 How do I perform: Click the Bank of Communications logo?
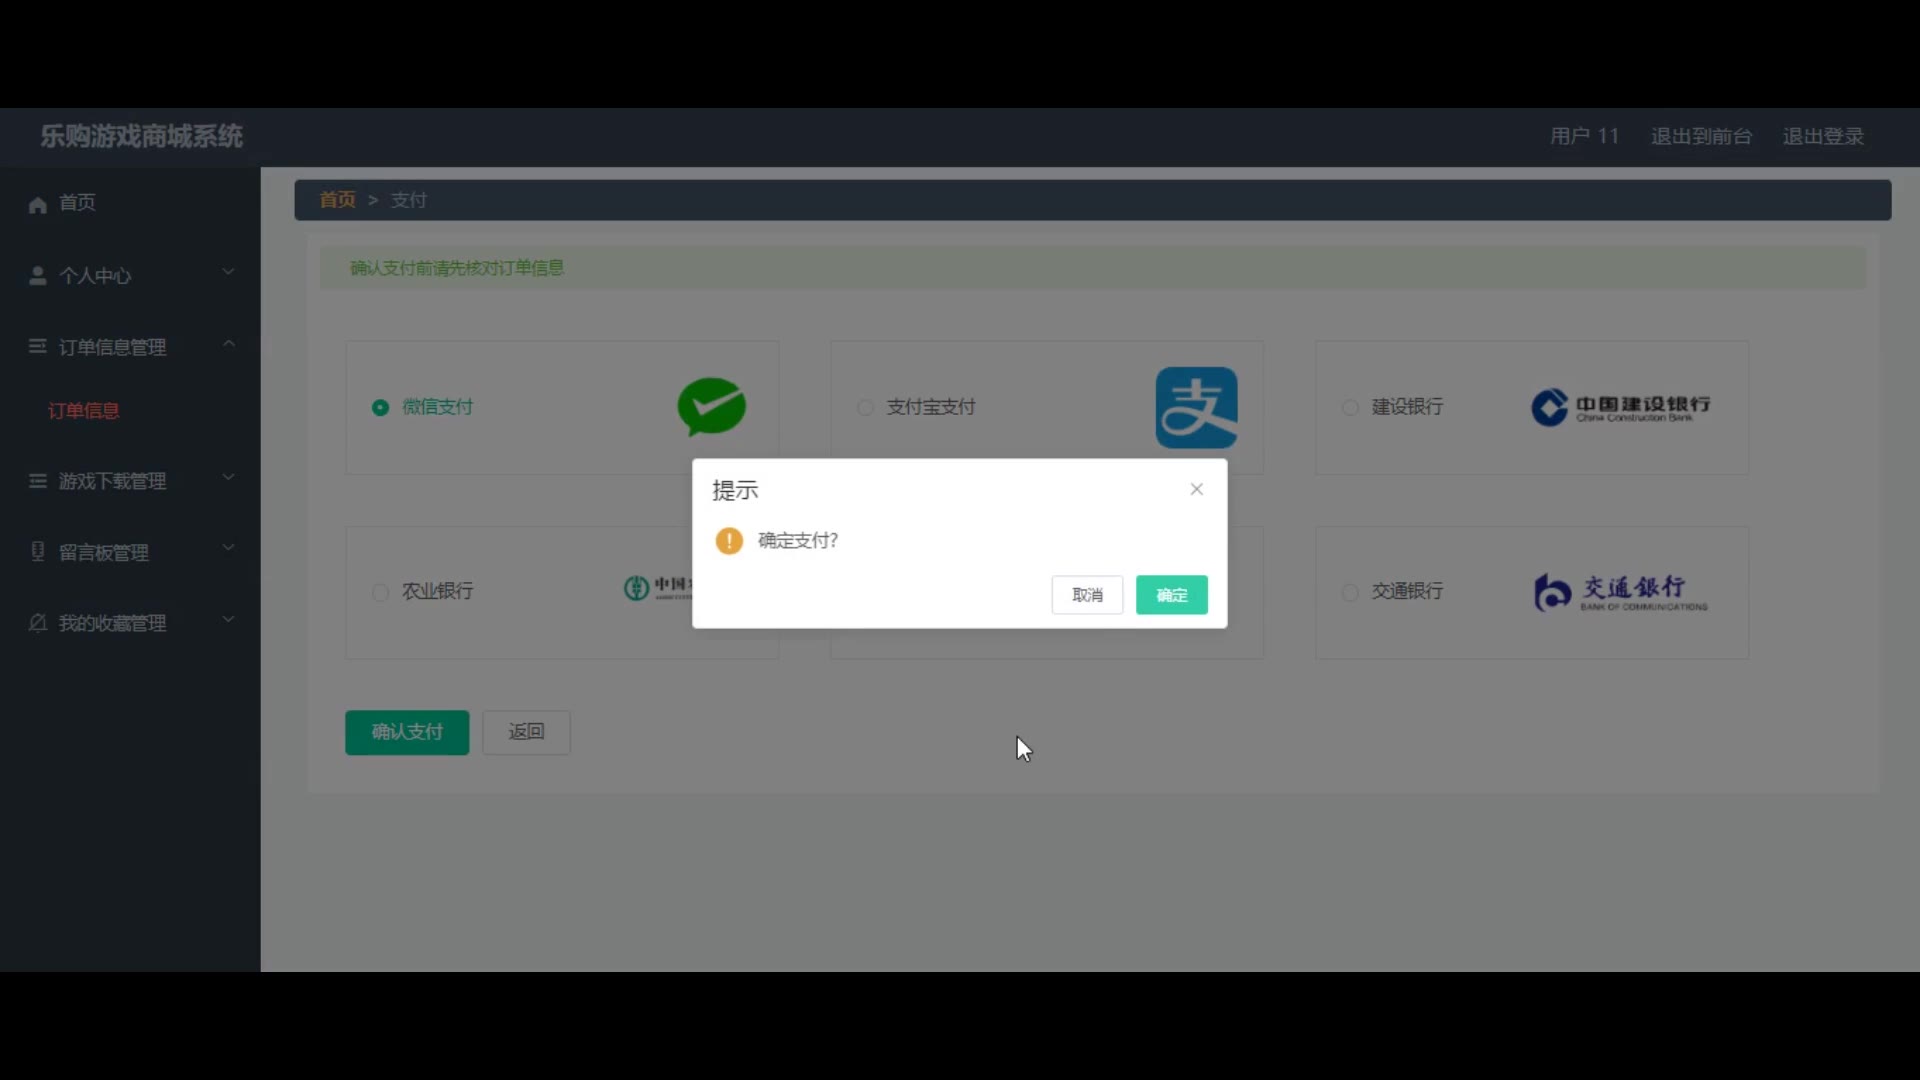[1620, 592]
